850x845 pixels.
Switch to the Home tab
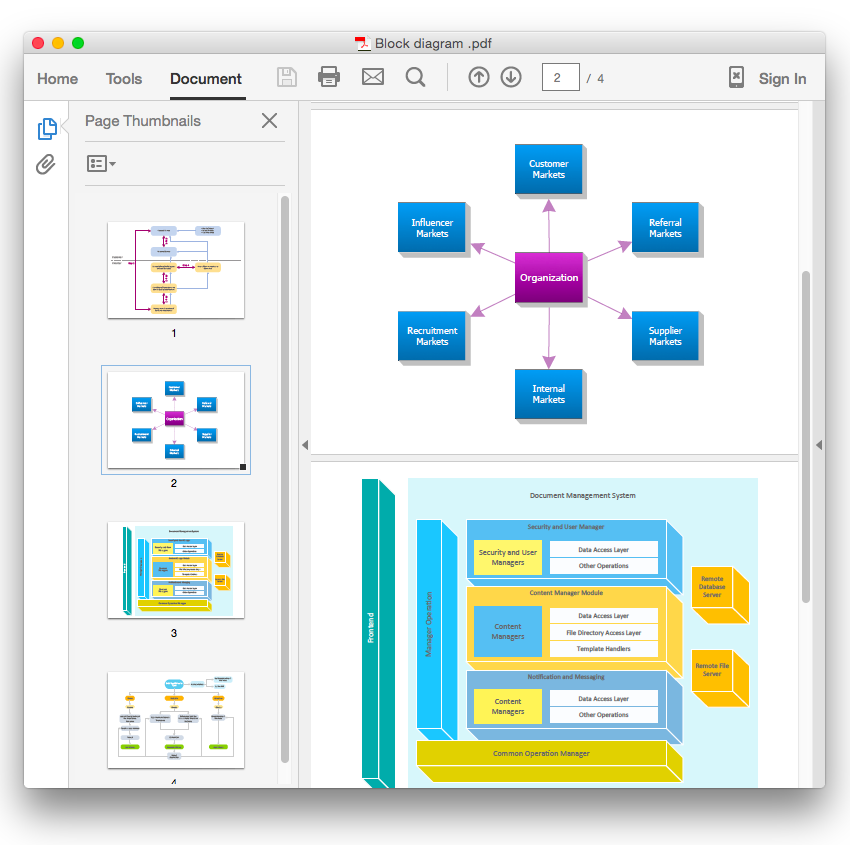point(57,79)
